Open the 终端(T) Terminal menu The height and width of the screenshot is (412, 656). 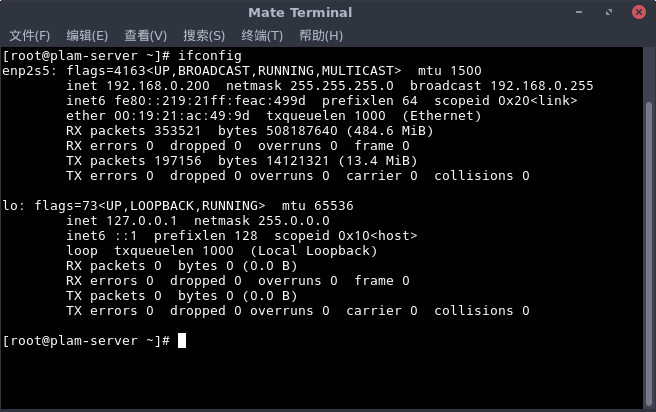pyautogui.click(x=262, y=35)
